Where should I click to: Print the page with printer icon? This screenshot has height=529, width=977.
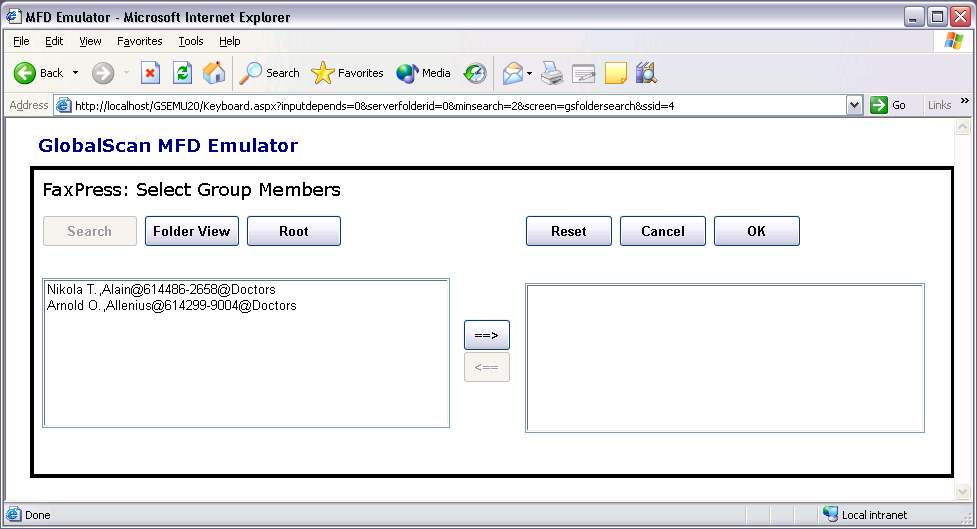pyautogui.click(x=552, y=73)
